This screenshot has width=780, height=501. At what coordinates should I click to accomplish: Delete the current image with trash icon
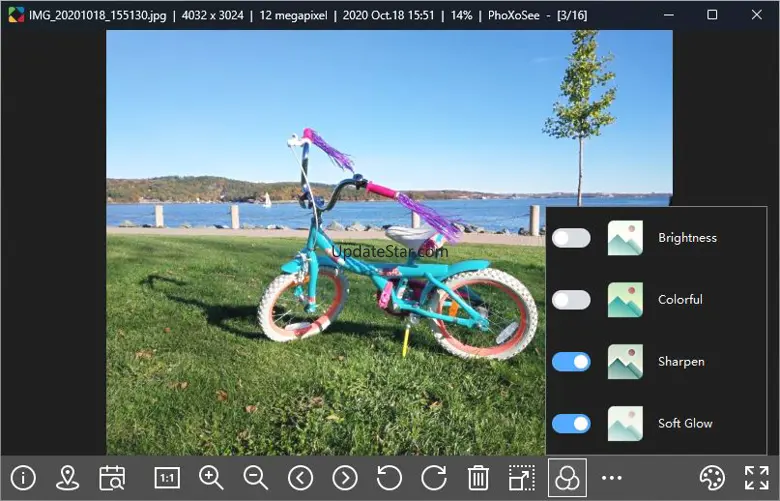(478, 478)
